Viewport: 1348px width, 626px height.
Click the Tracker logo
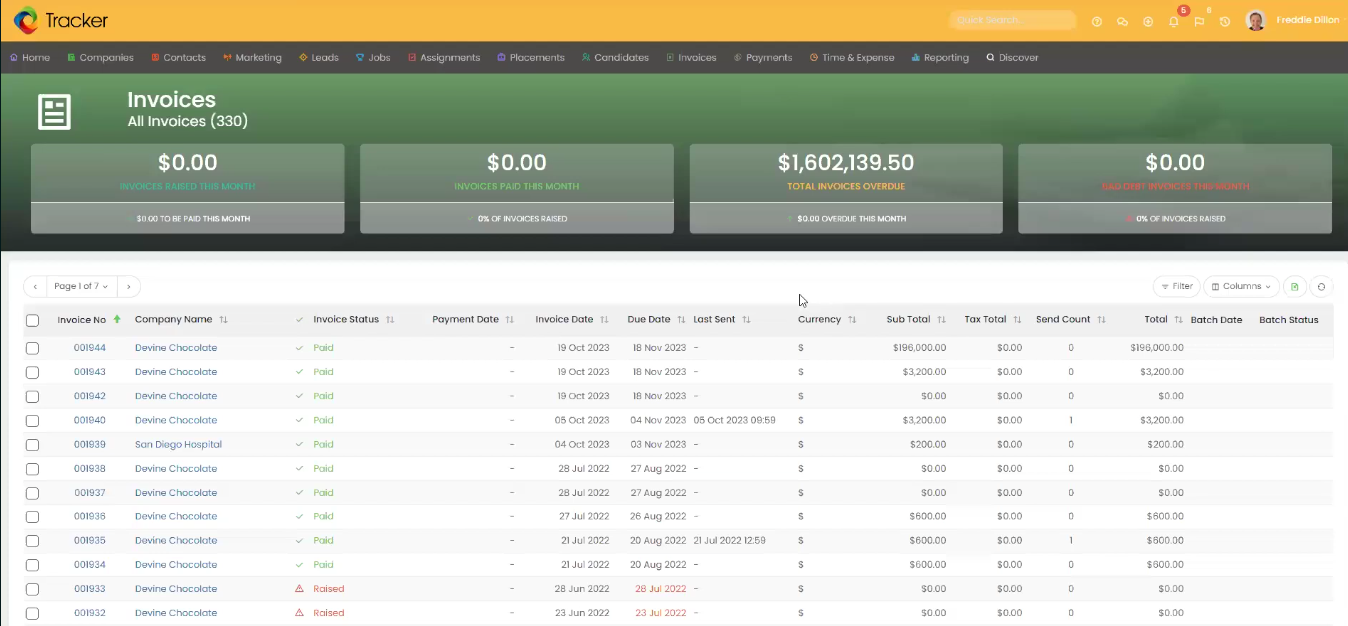[x=61, y=20]
